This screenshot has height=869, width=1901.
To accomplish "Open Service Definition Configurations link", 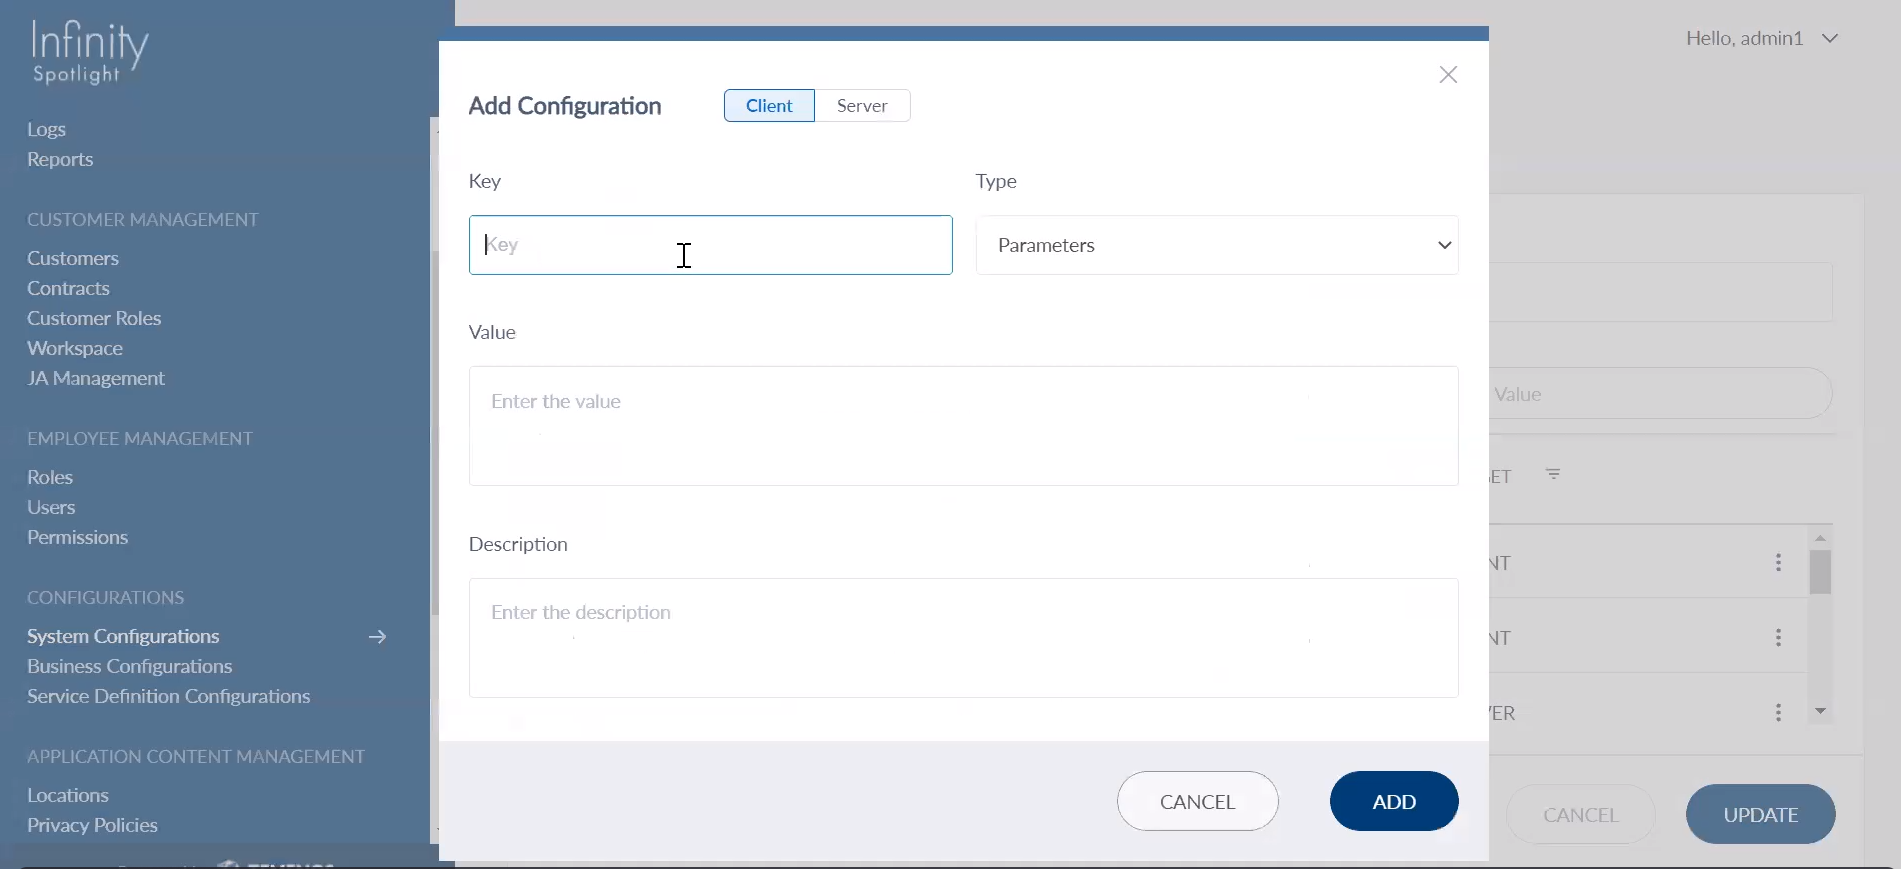I will 168,697.
